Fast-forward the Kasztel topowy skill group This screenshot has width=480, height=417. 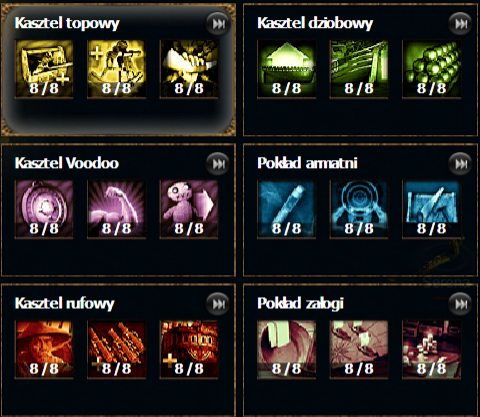(x=218, y=24)
